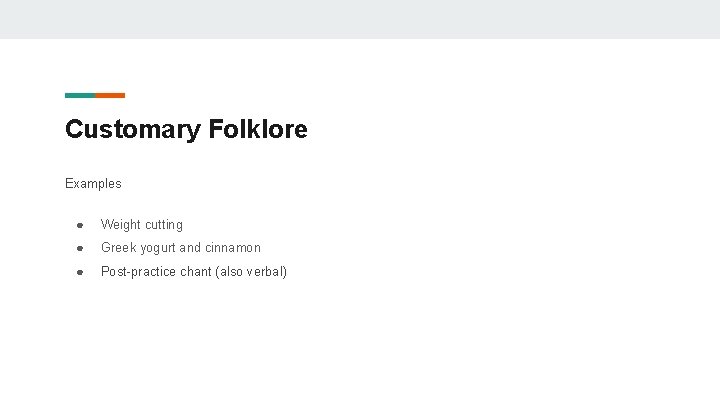Click the orange segment of the accent bar
The image size is (720, 405).
click(110, 95)
